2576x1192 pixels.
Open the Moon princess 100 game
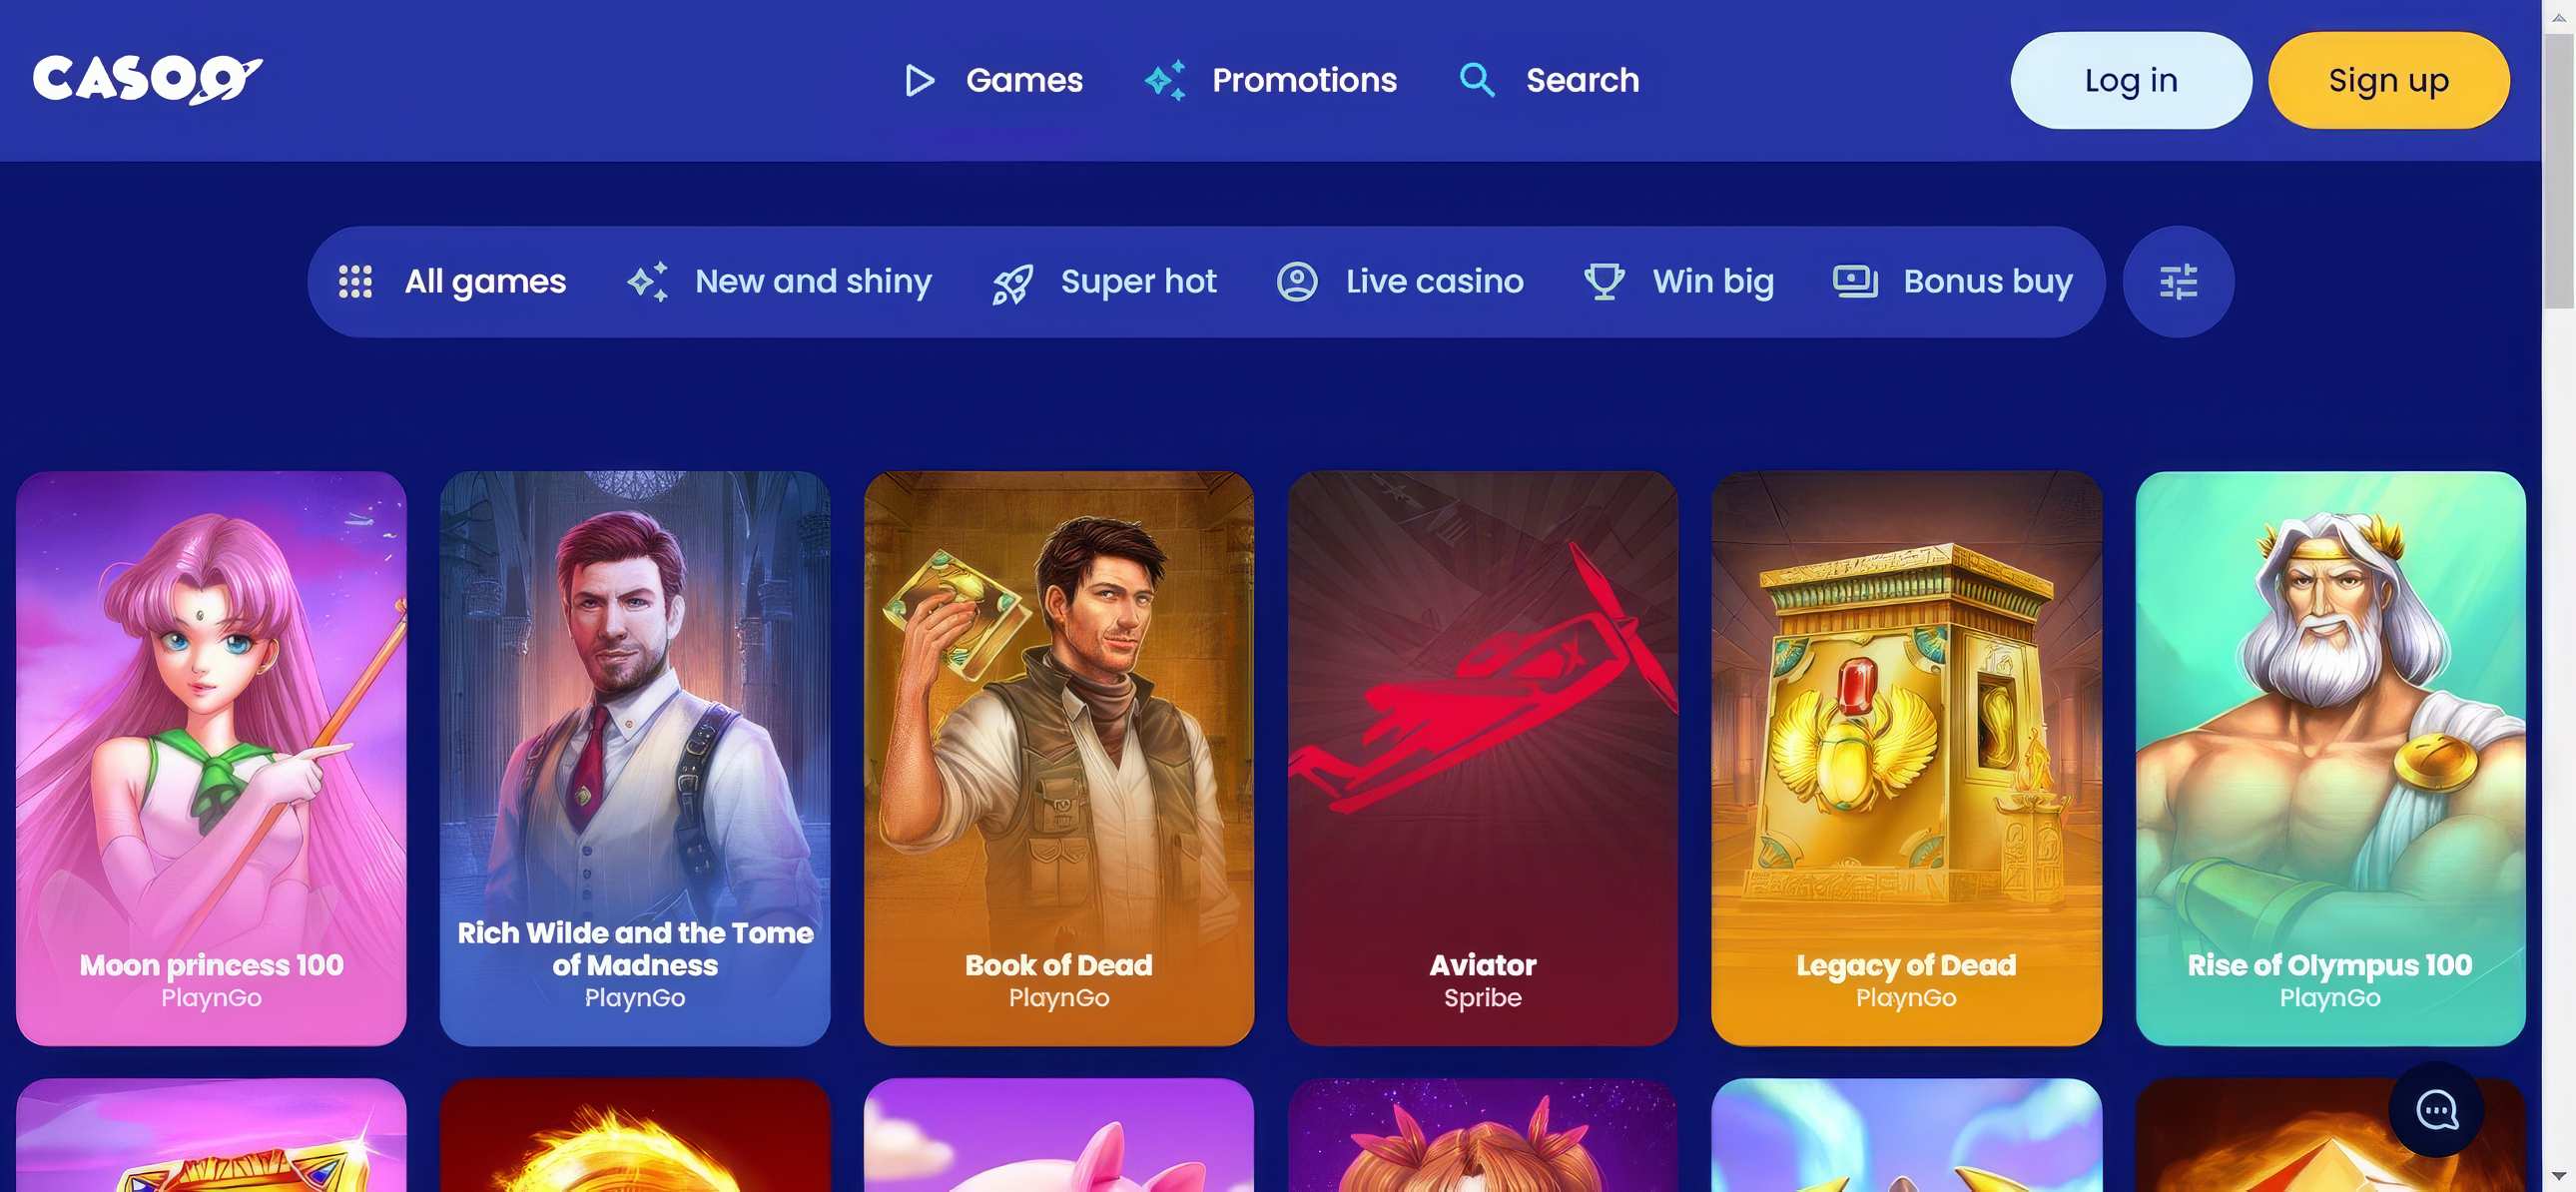click(211, 758)
